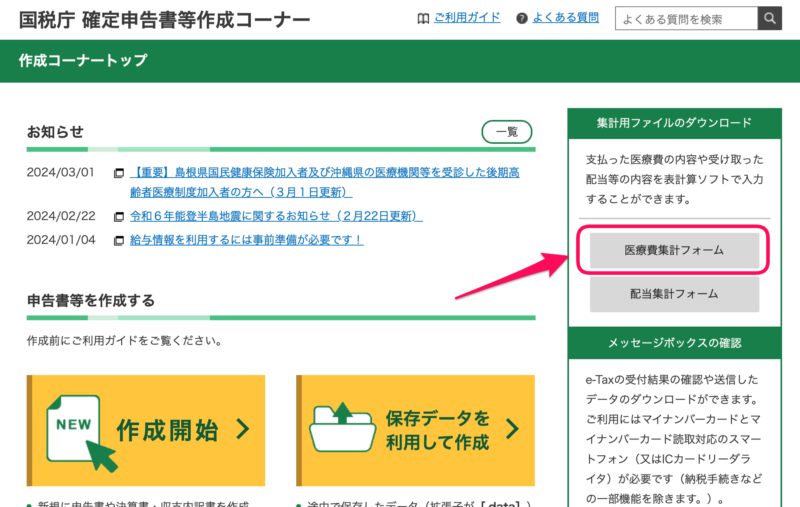Click the folder upload icon on 保存データ card
This screenshot has width=800, height=507.
click(342, 427)
